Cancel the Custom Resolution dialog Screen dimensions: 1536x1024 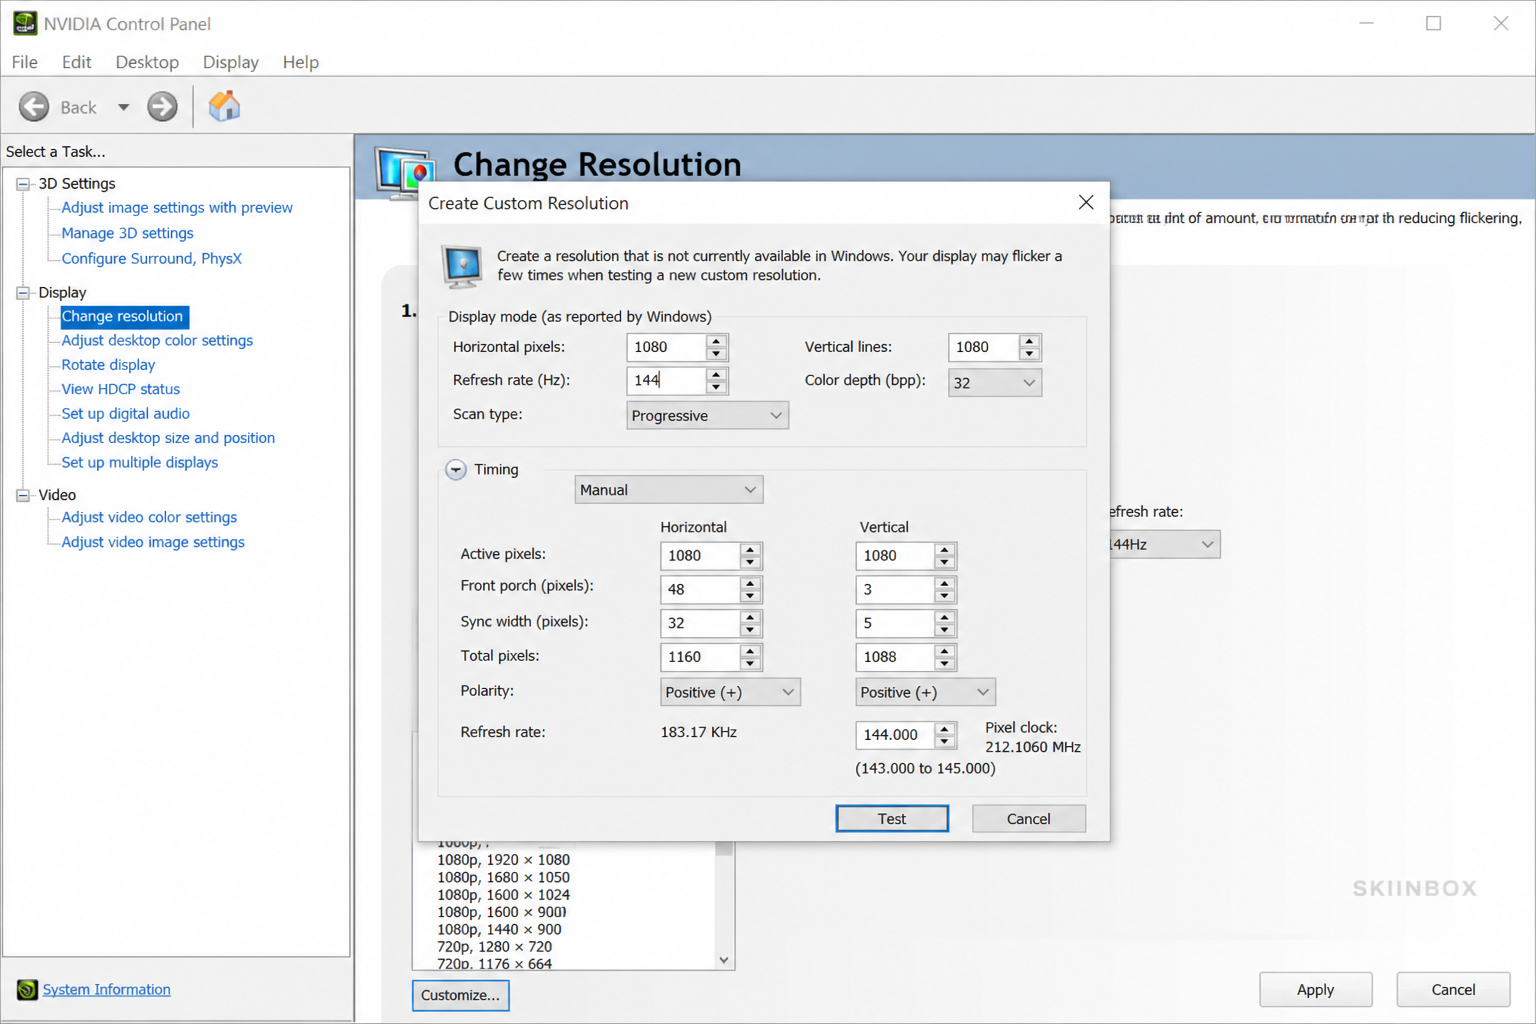pyautogui.click(x=1028, y=819)
